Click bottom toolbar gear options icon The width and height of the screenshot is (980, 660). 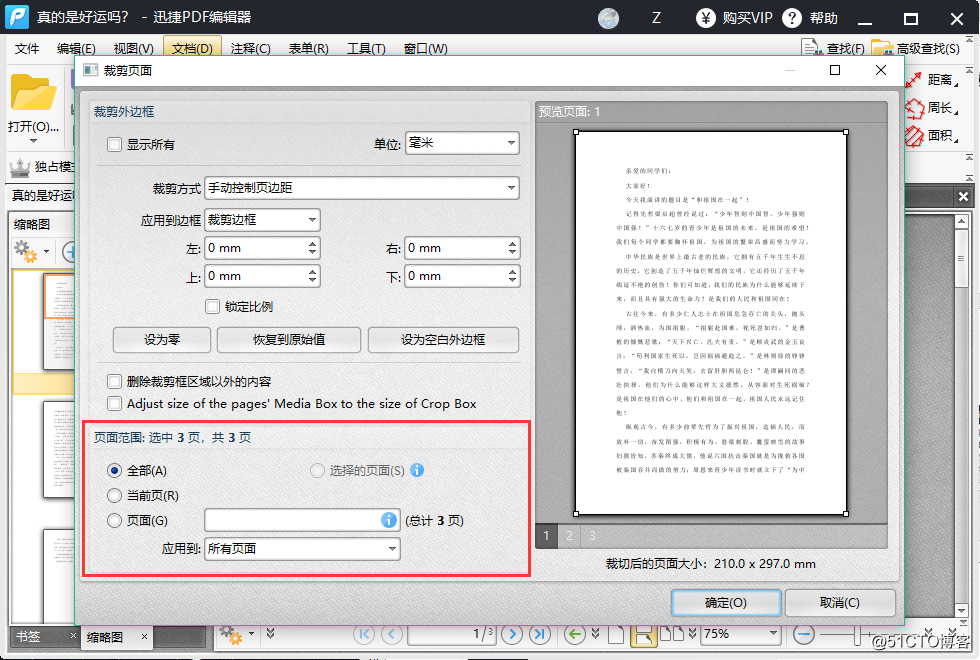pos(231,634)
